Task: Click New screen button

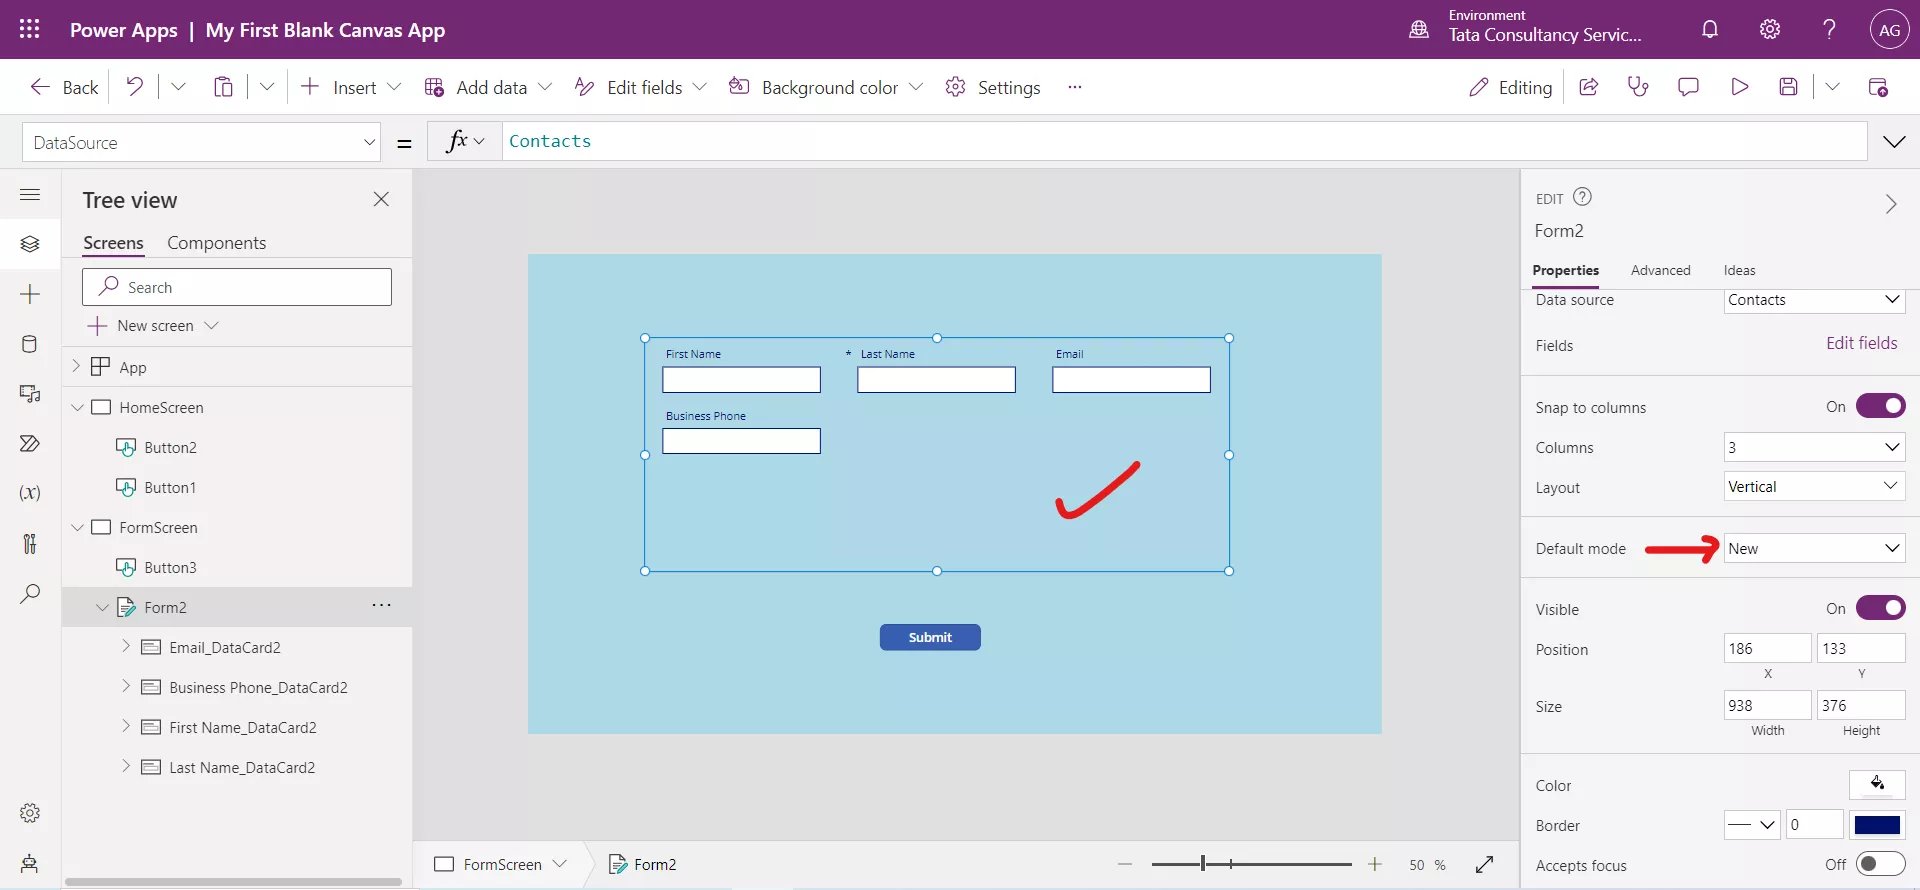Action: point(153,326)
